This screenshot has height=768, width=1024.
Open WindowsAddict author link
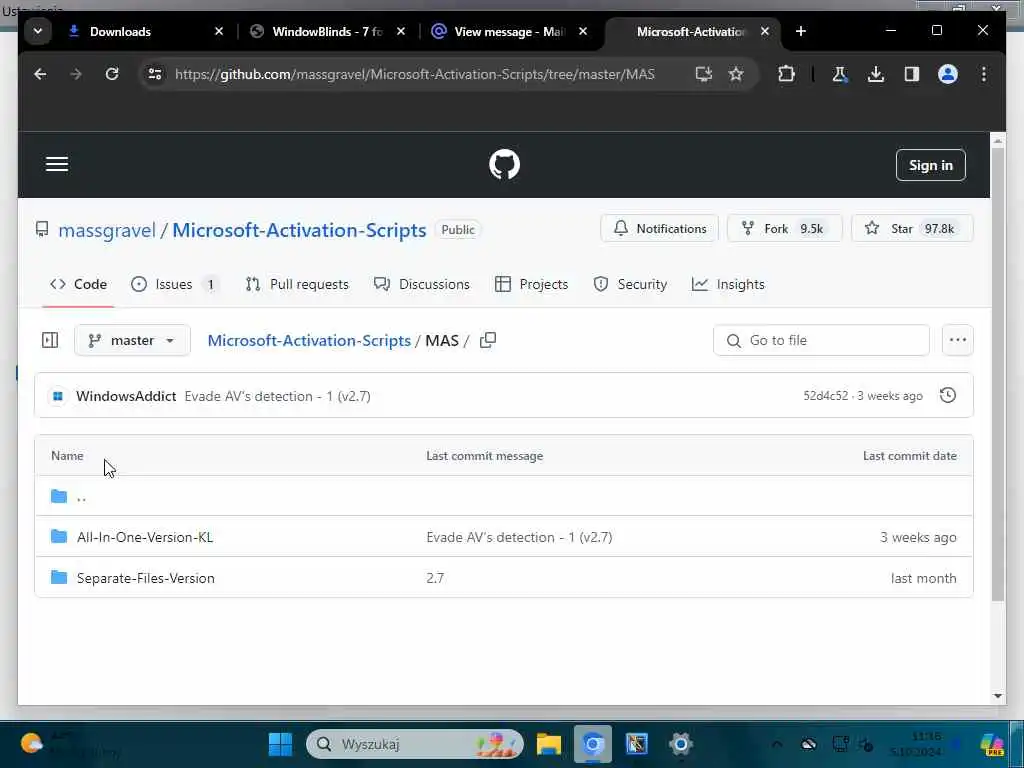(x=126, y=396)
